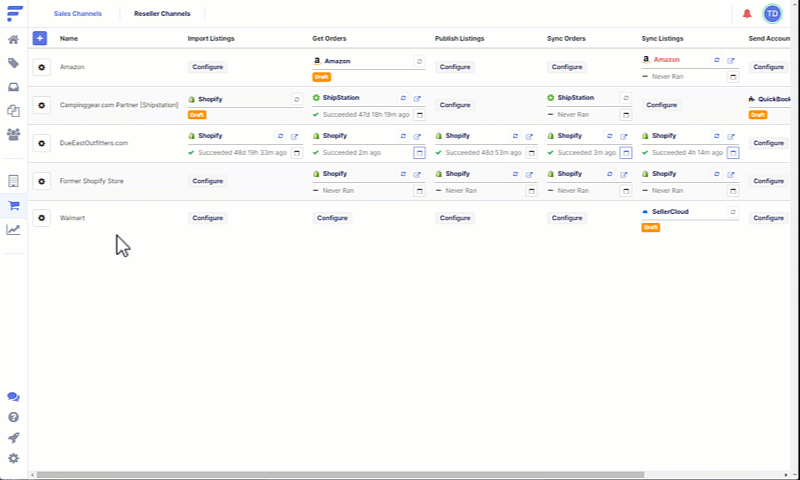Open the calendar icon on DueEastOutfitters Sync Listings
The image size is (800, 480).
pyautogui.click(x=733, y=153)
